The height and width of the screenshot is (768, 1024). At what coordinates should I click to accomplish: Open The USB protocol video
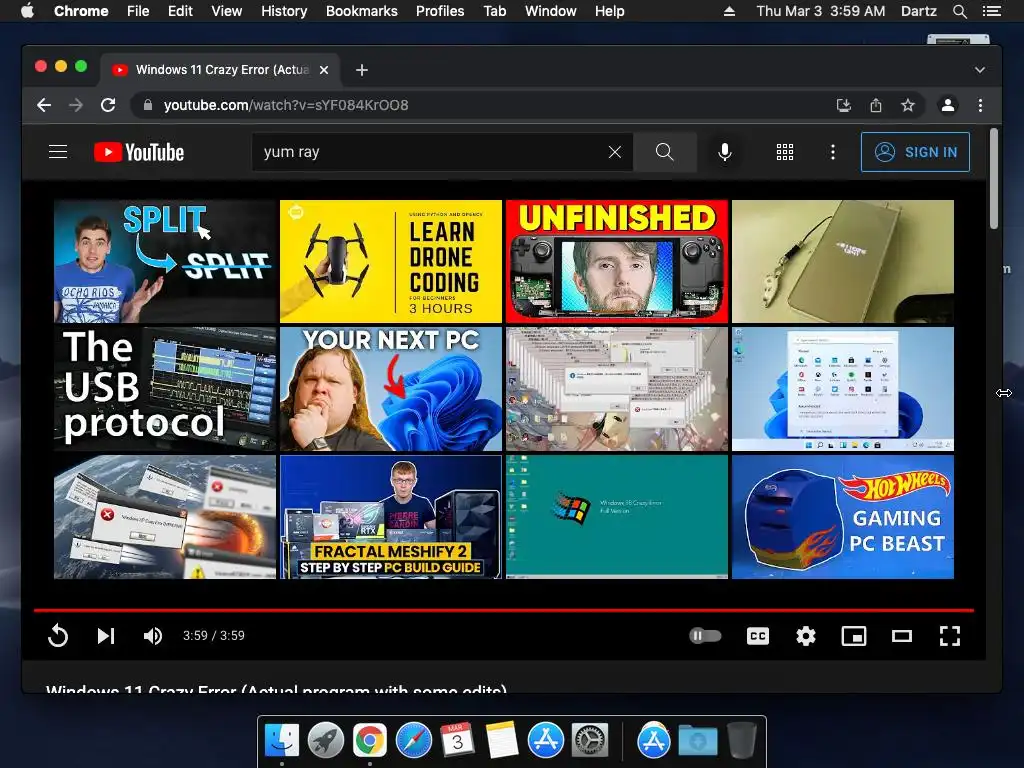(165, 389)
